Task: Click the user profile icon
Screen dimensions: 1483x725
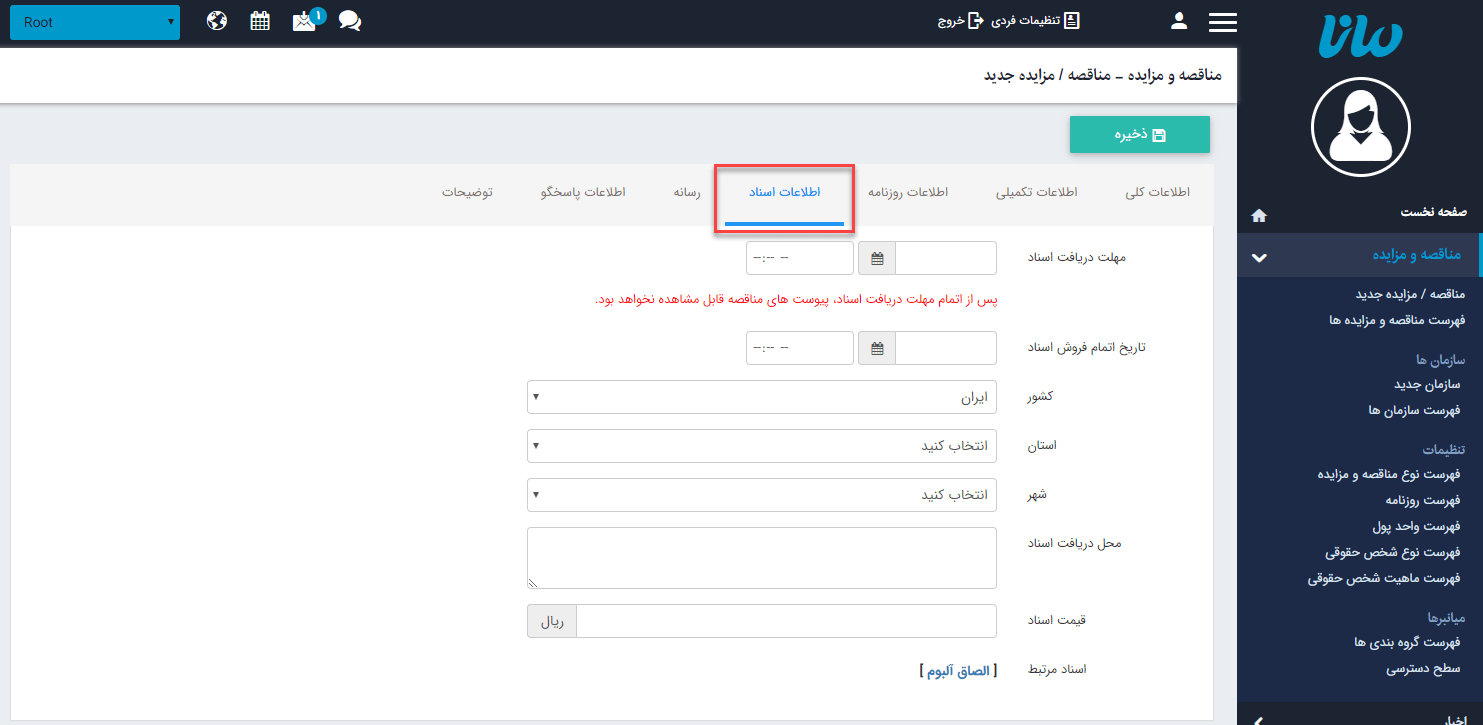Action: point(1179,19)
